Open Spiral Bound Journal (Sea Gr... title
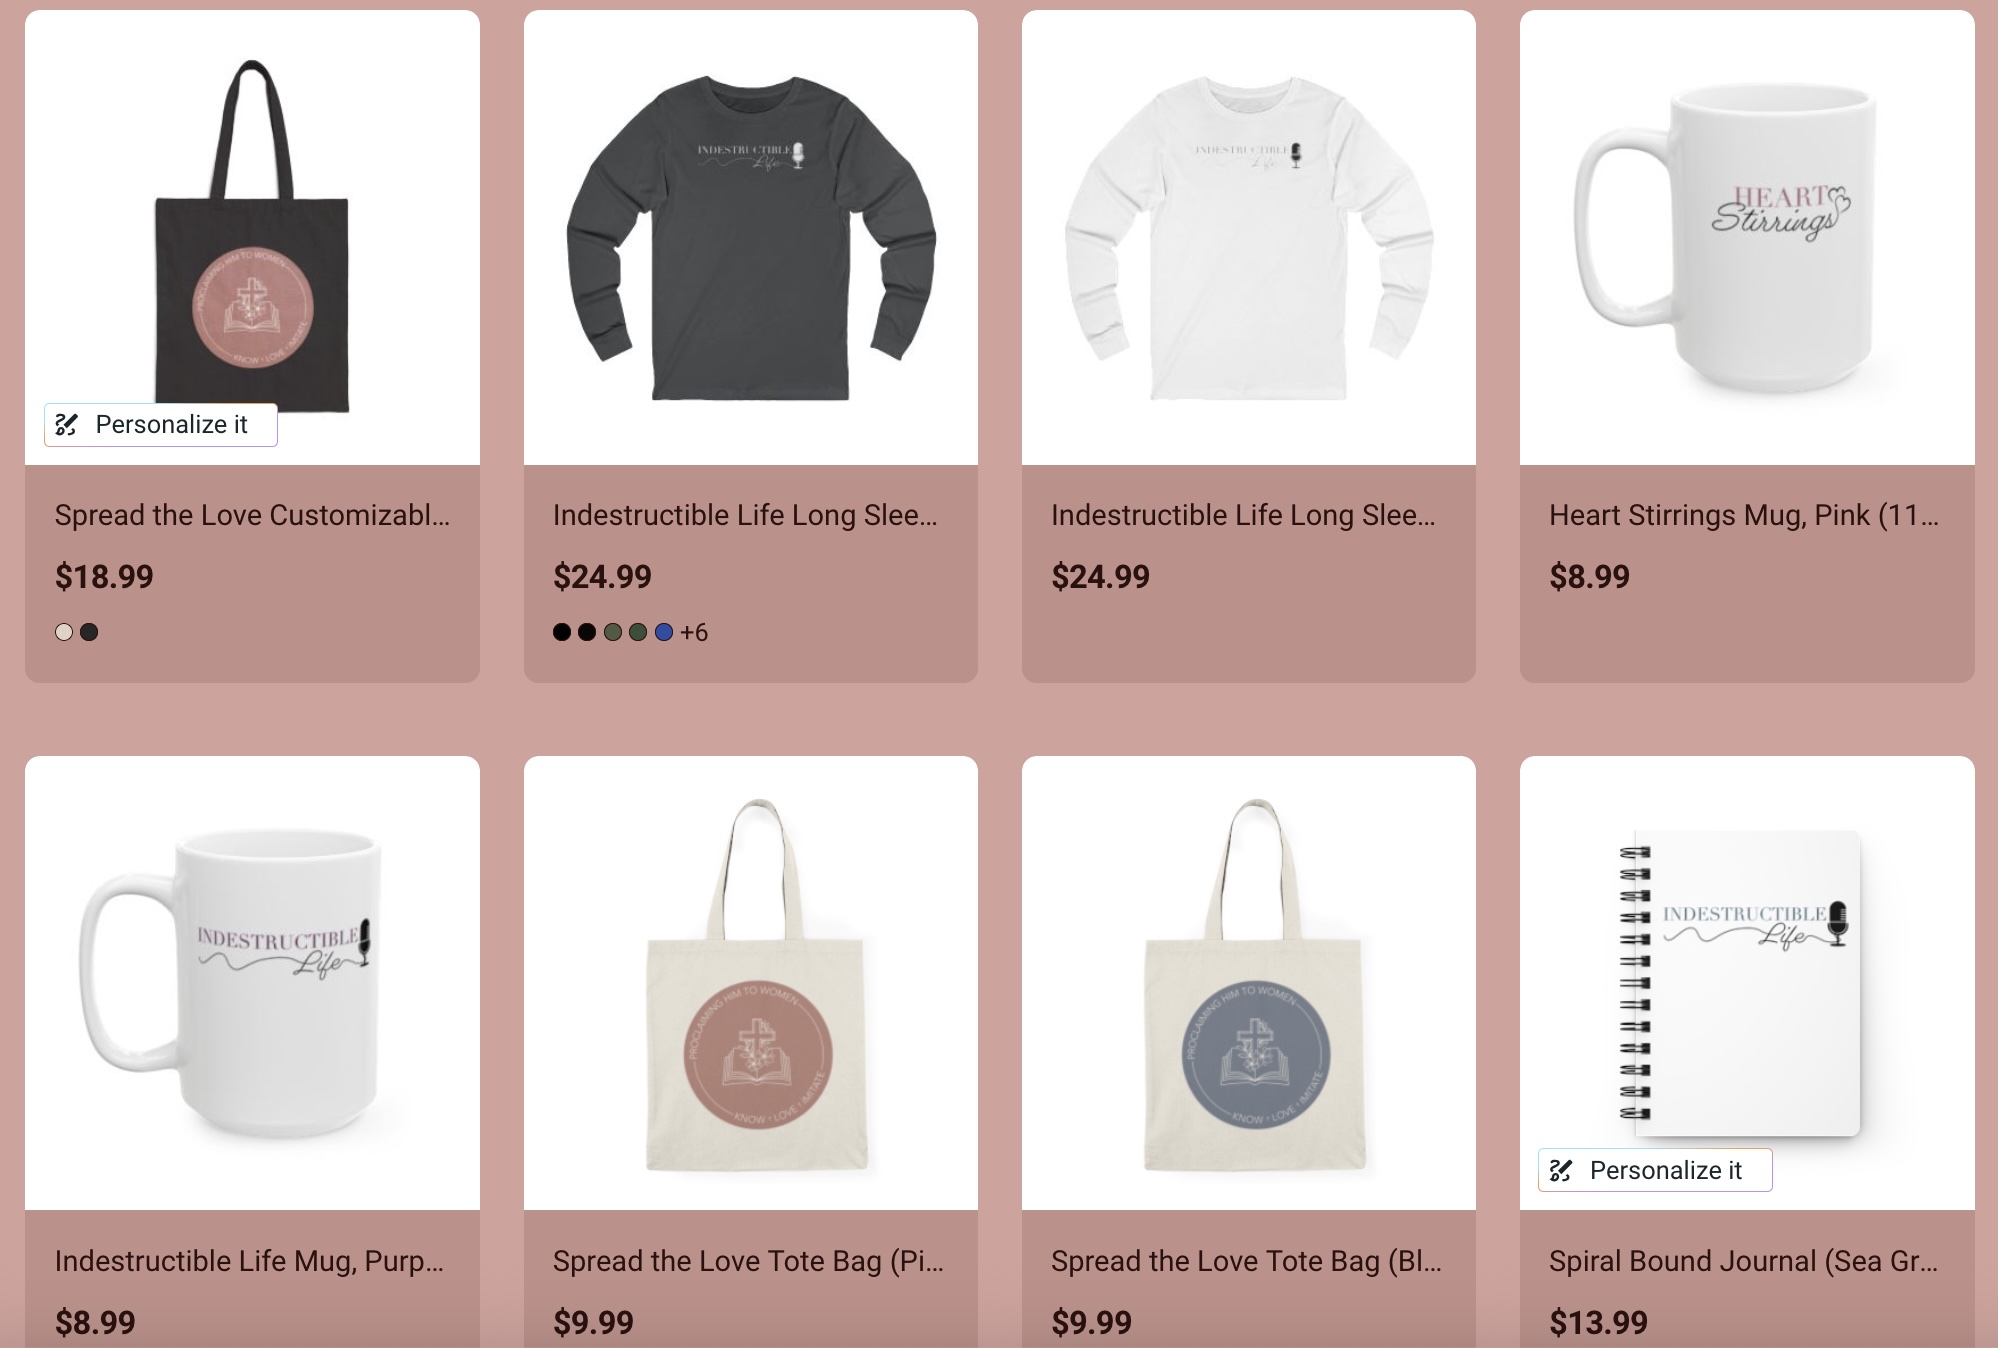Screen dimensions: 1998x1348 tap(1744, 1261)
